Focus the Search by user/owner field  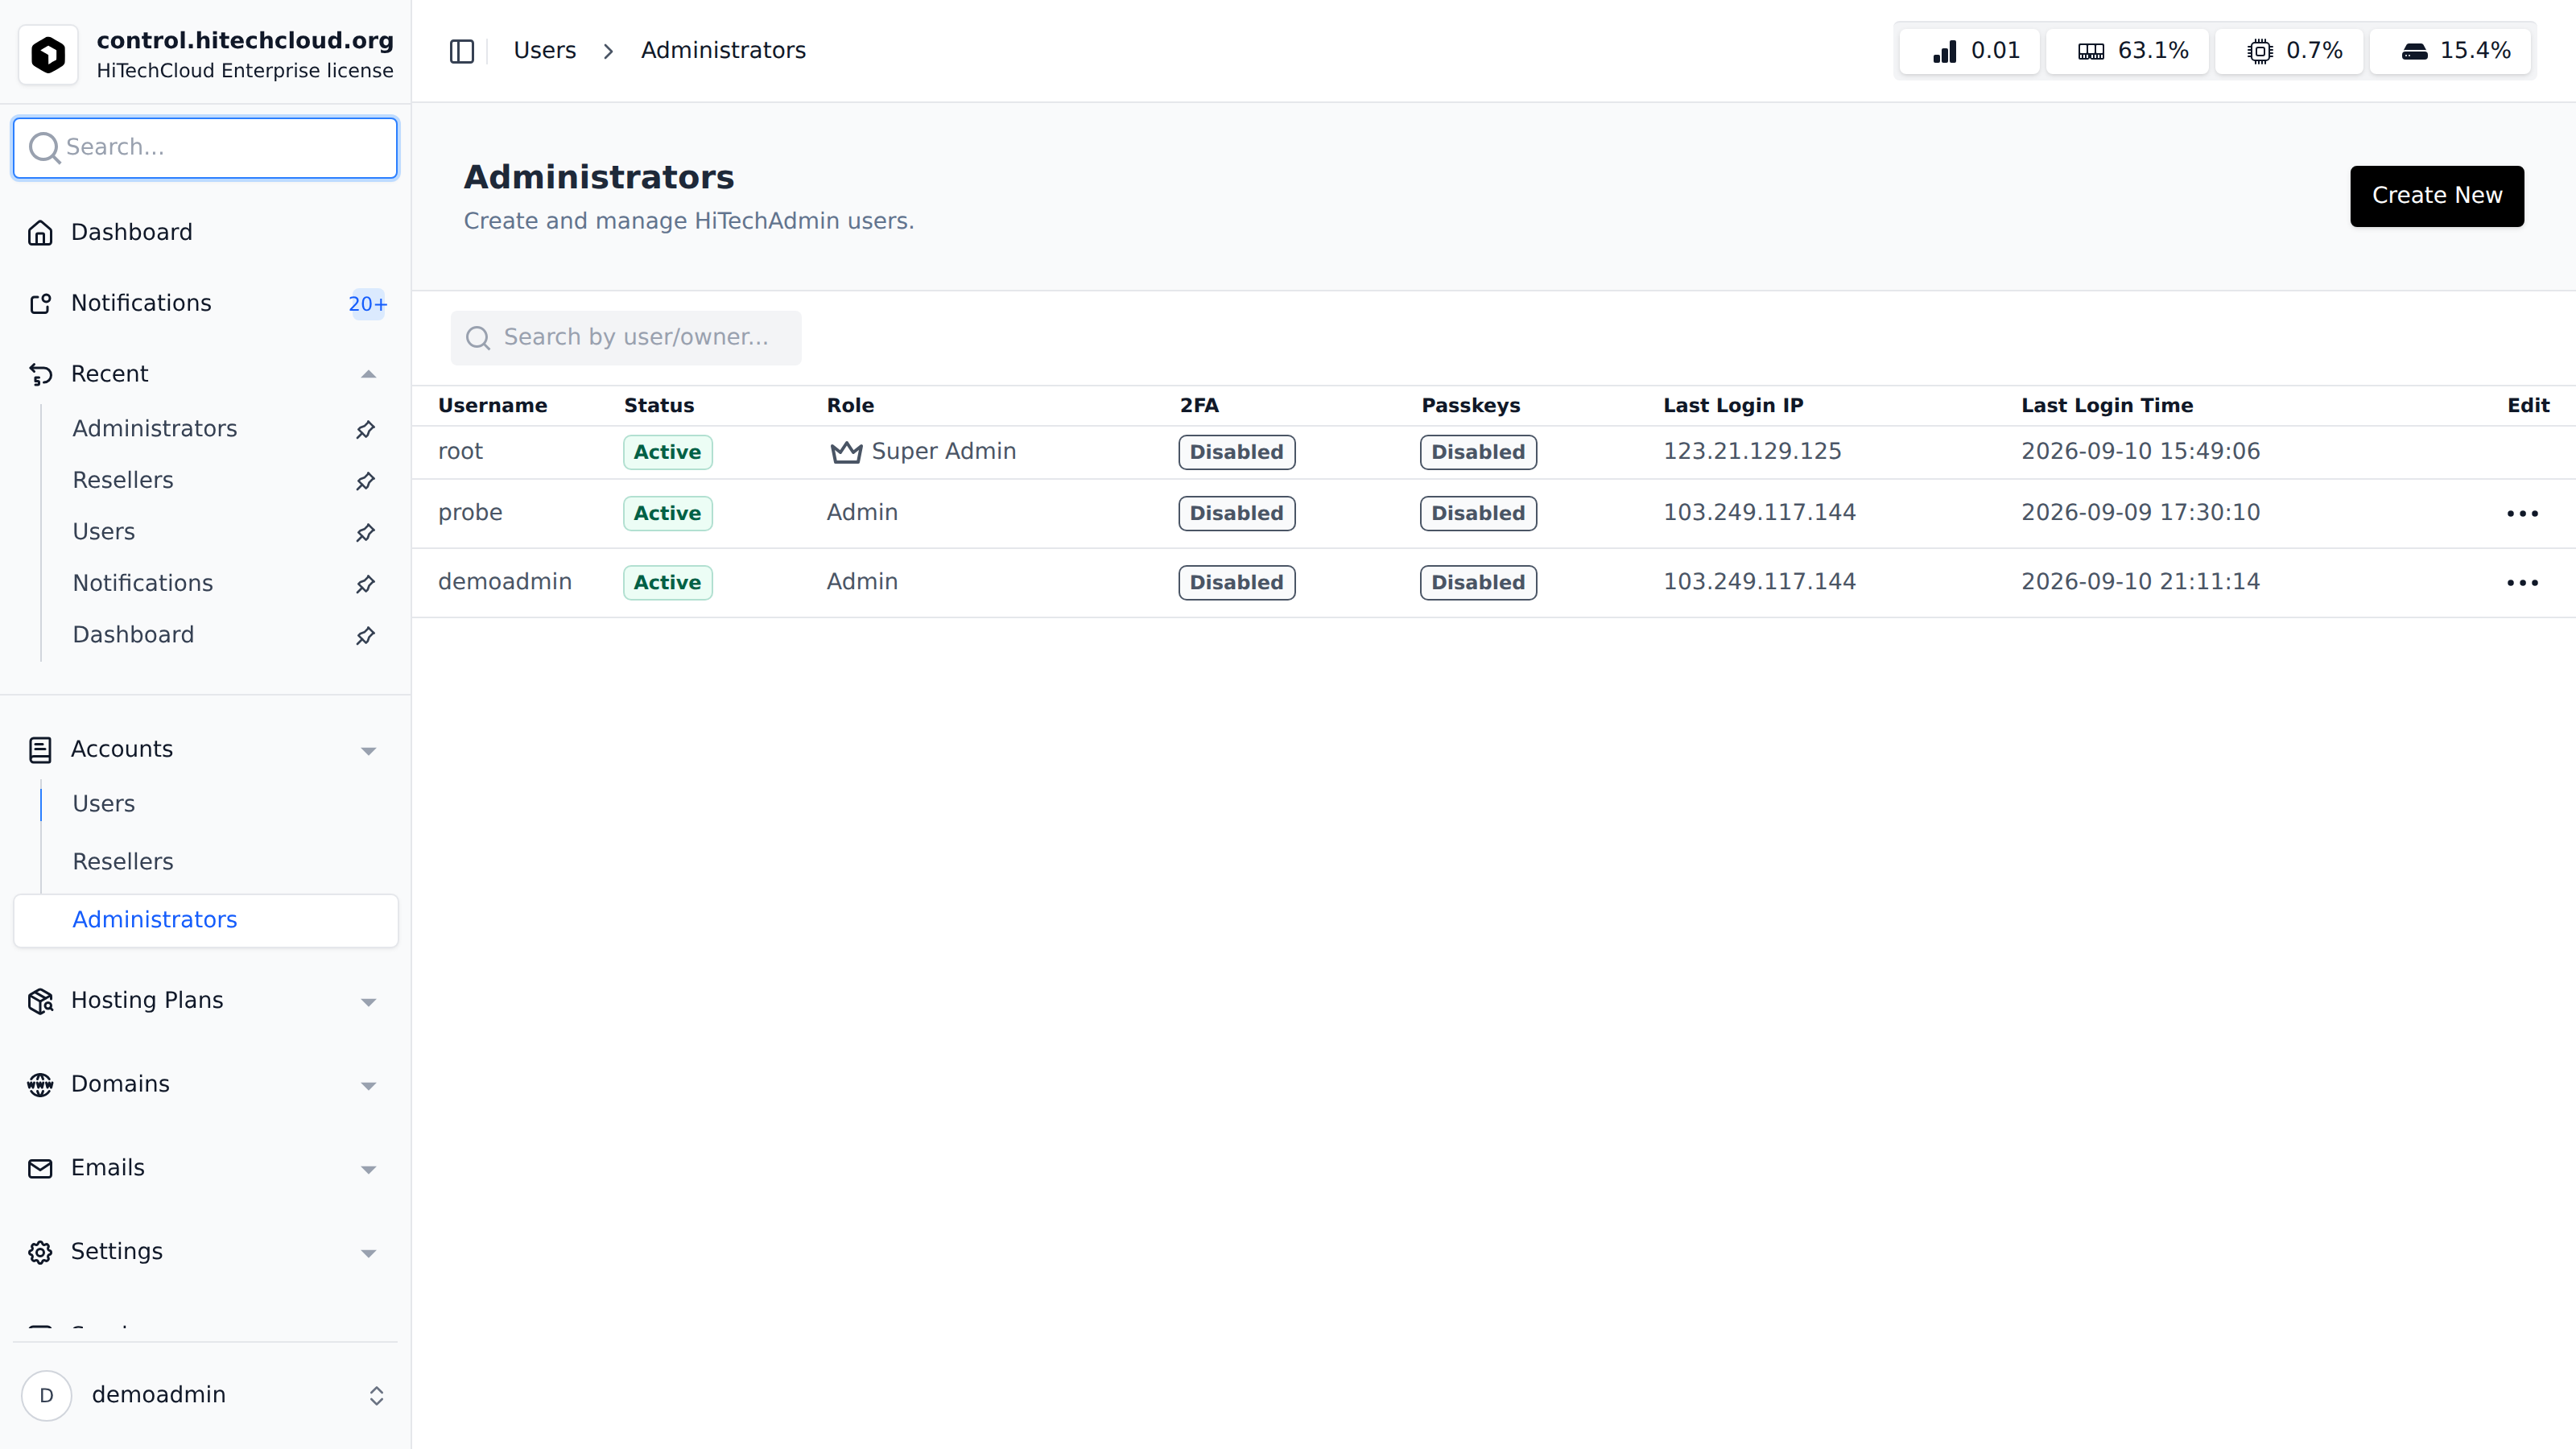click(x=626, y=338)
